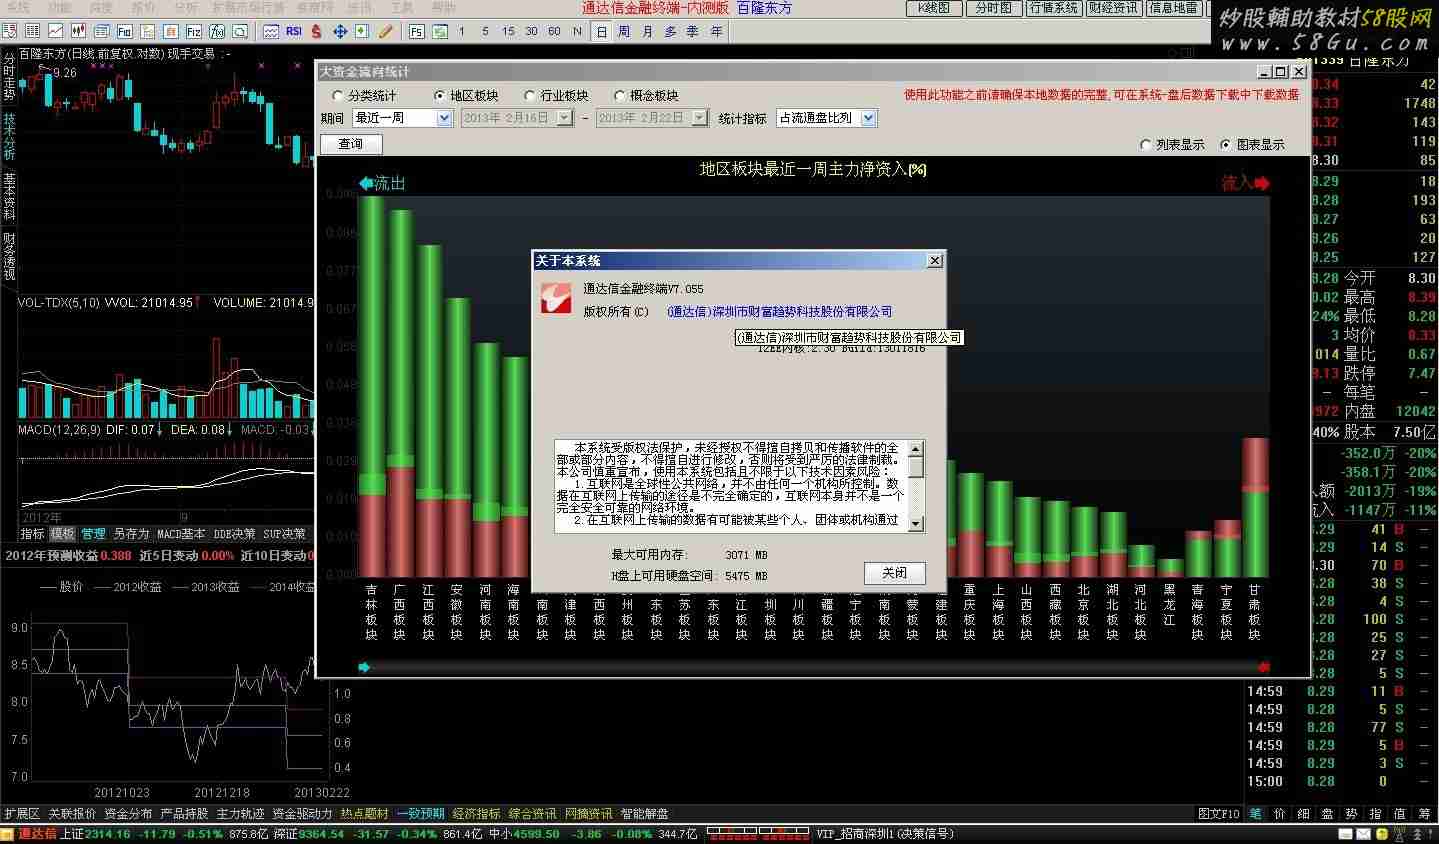Select the 行业板块 radio button
This screenshot has height=844, width=1439.
(x=530, y=96)
